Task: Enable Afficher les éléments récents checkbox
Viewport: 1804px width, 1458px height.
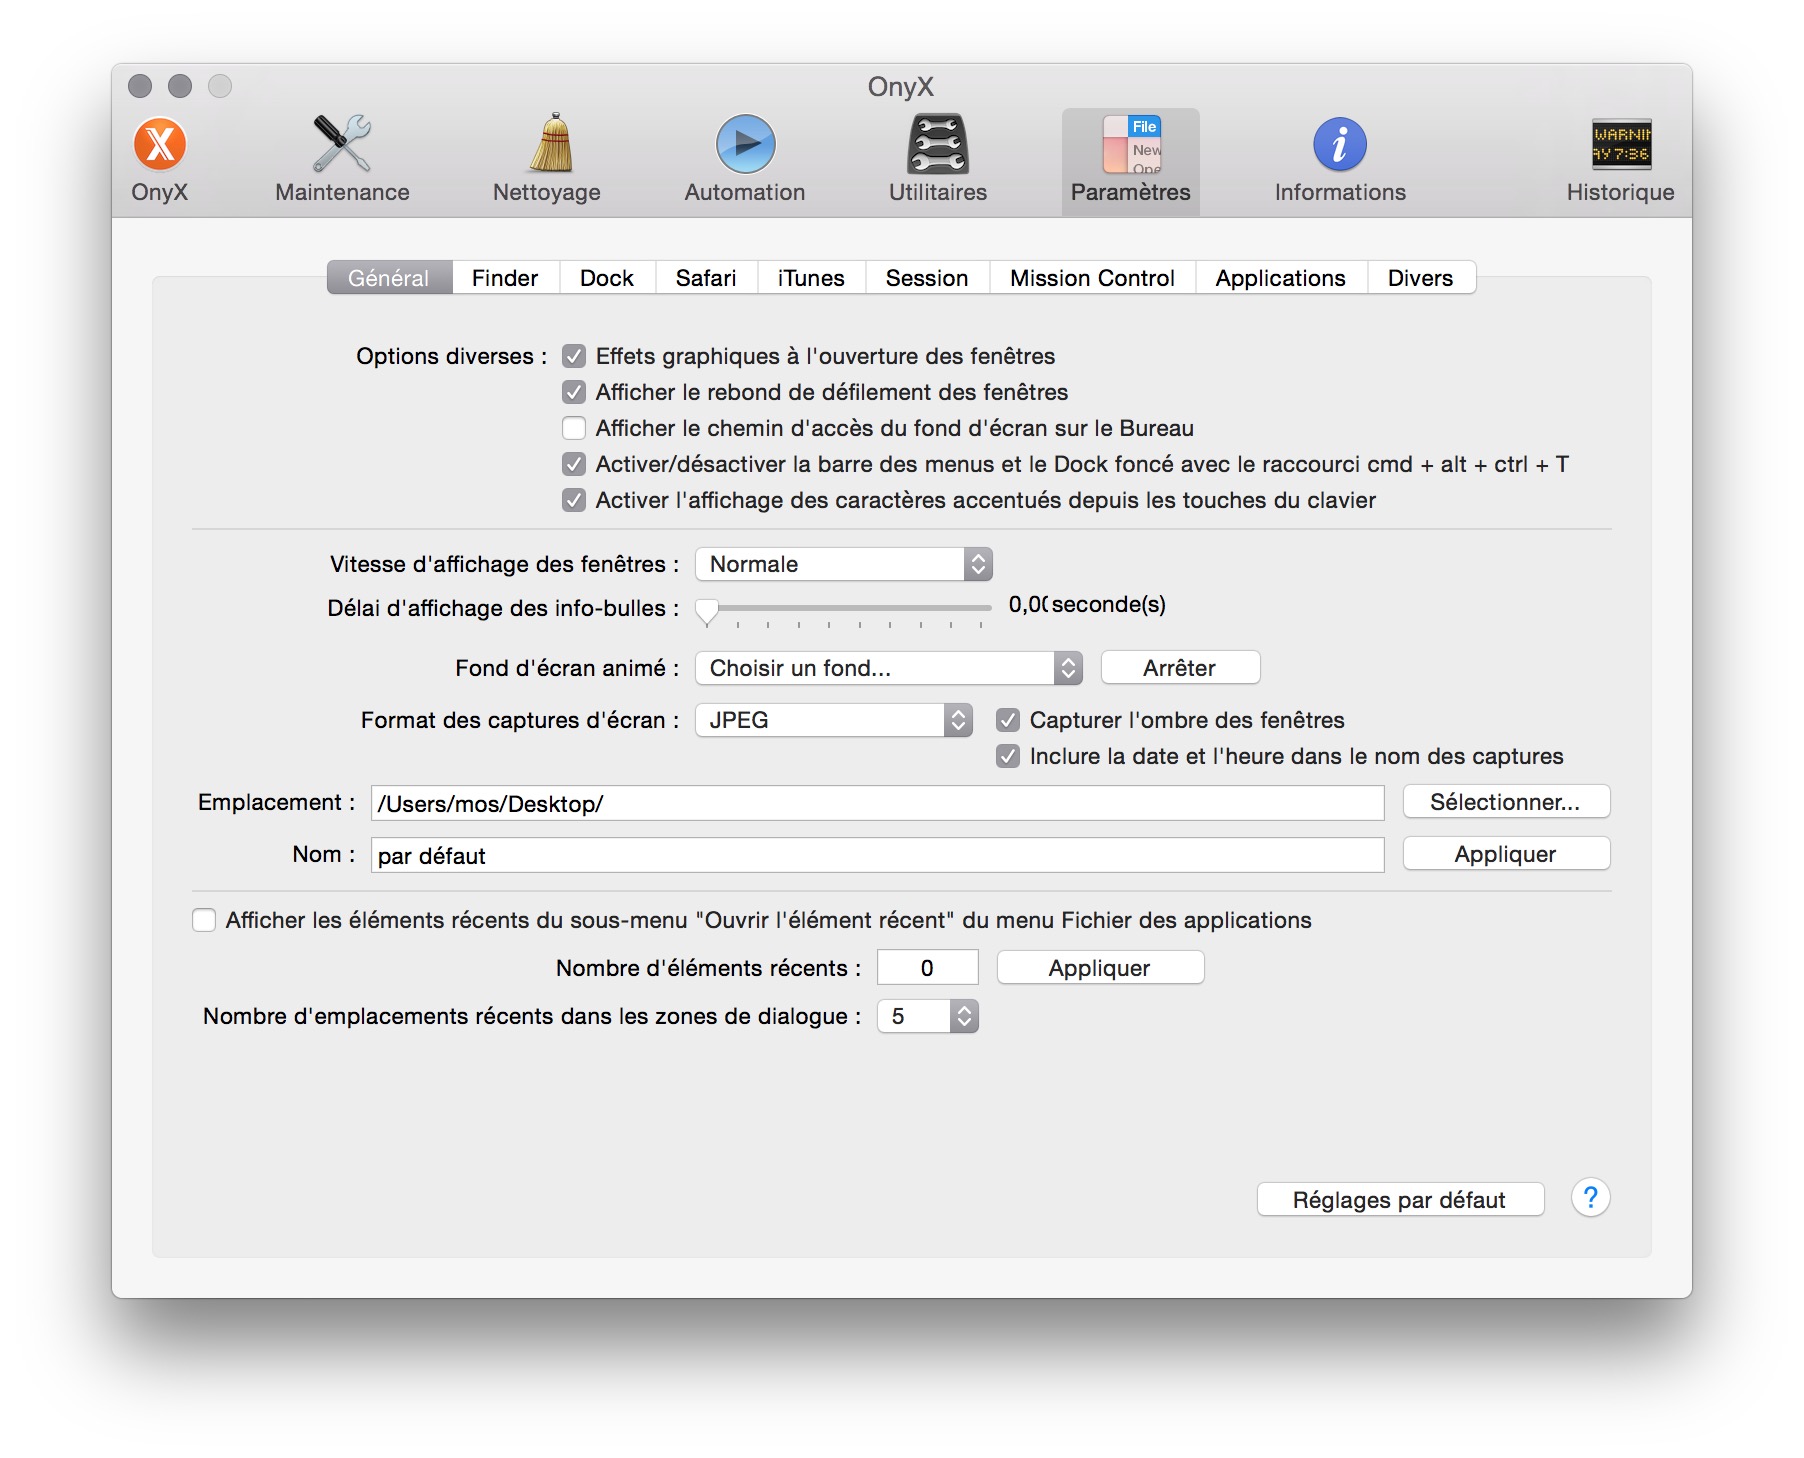Action: point(204,920)
